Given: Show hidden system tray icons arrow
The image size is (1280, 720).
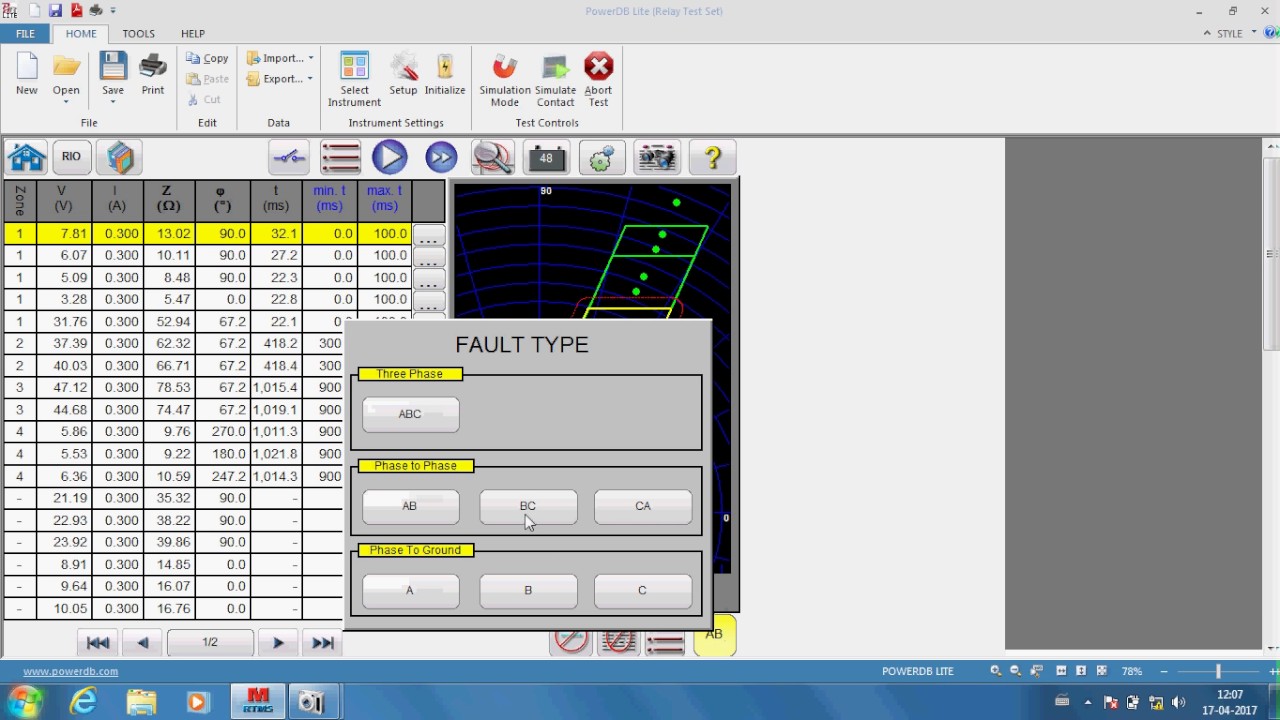Looking at the screenshot, I should click(1089, 702).
